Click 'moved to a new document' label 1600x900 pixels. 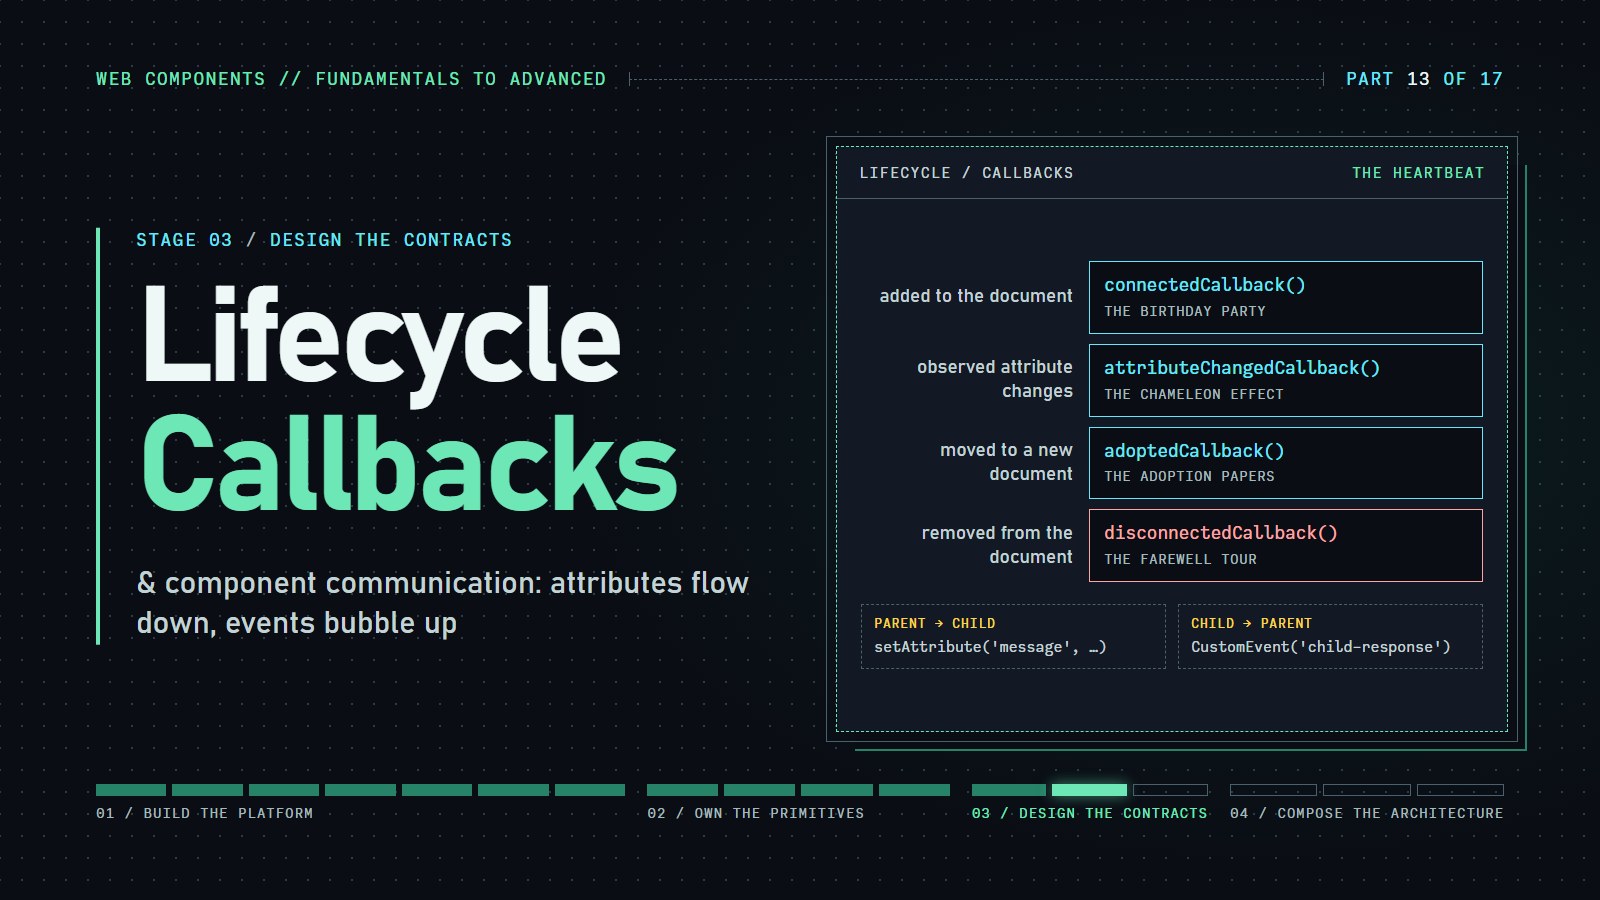[1006, 462]
